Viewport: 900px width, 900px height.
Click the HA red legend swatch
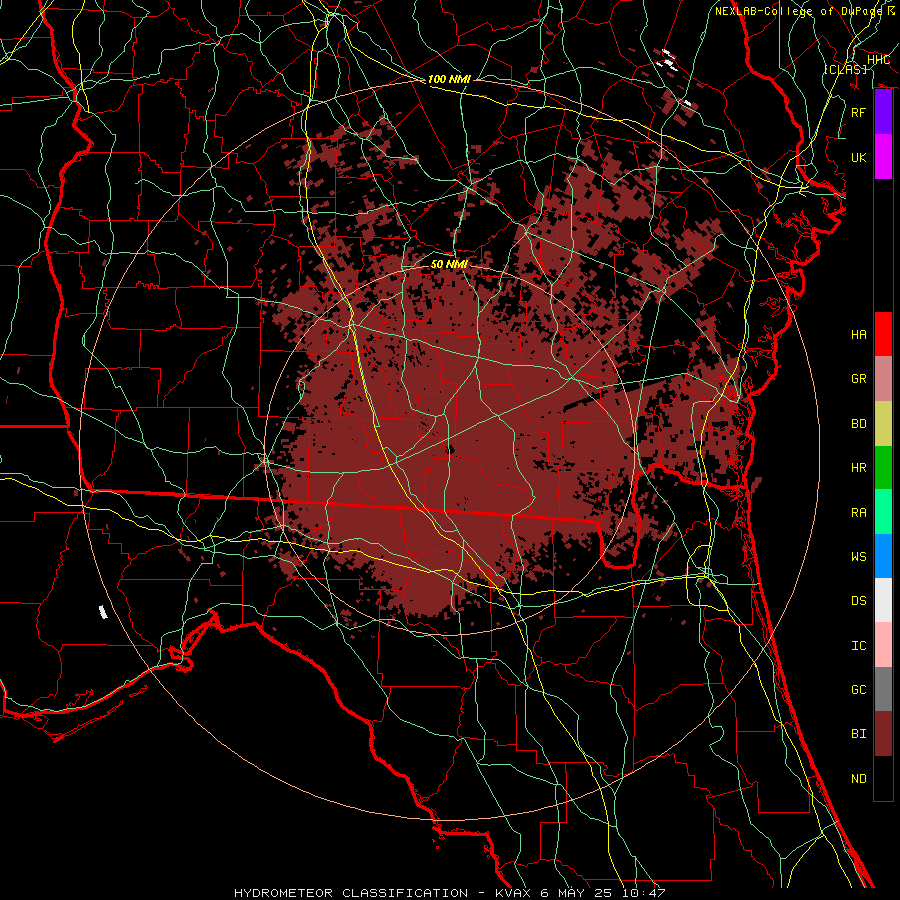point(883,334)
